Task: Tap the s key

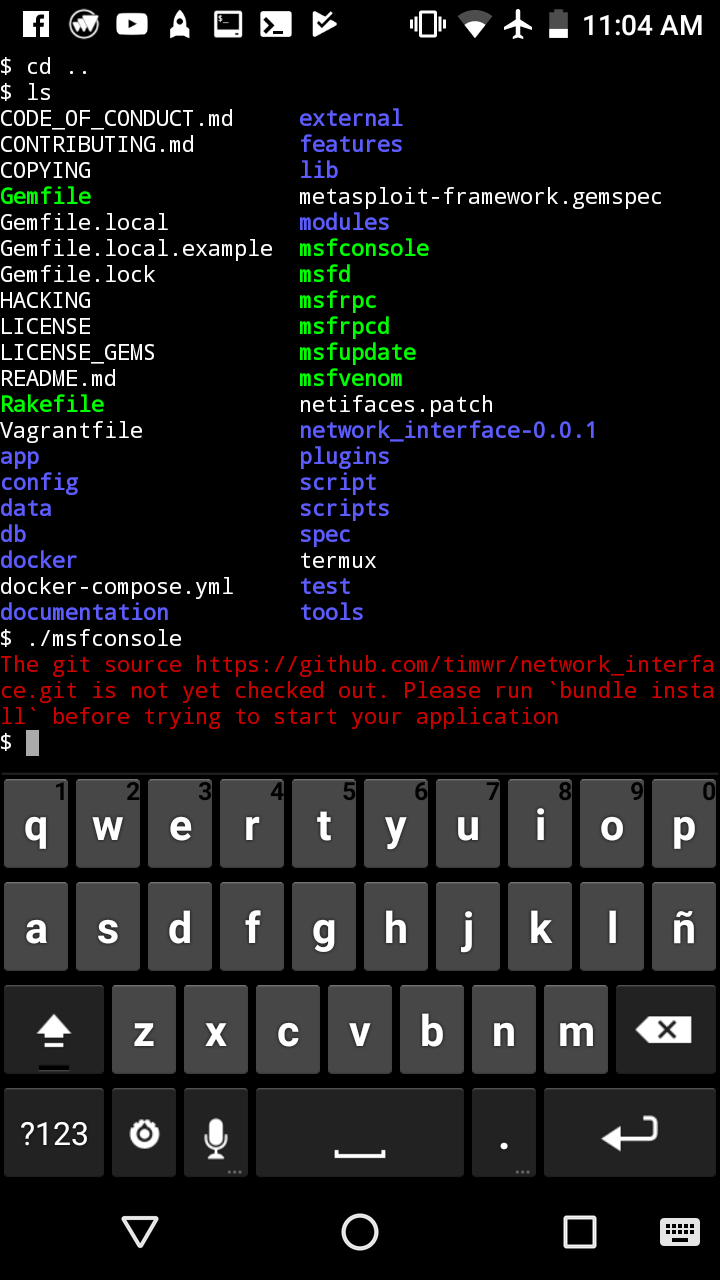Action: pos(108,927)
